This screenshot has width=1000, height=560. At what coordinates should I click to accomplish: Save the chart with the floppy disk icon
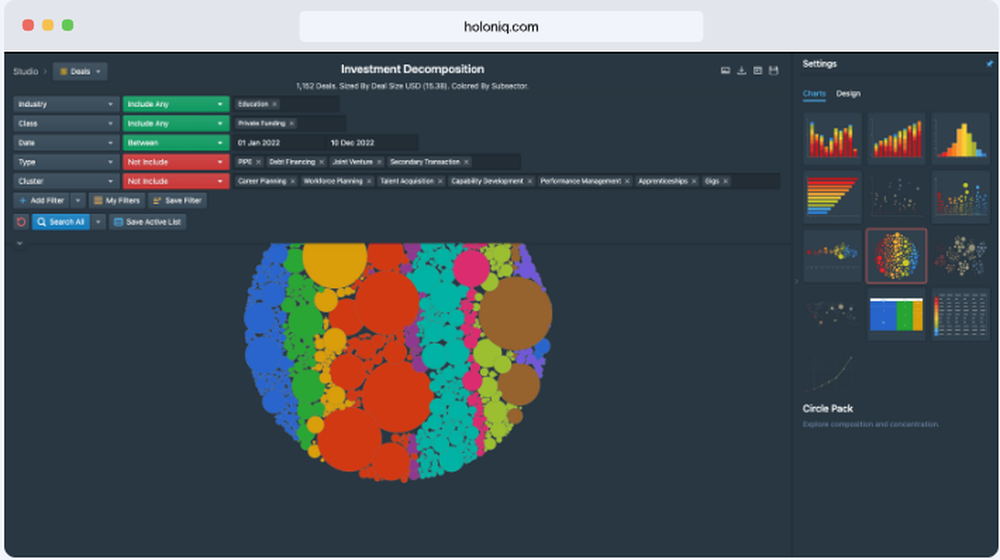773,70
